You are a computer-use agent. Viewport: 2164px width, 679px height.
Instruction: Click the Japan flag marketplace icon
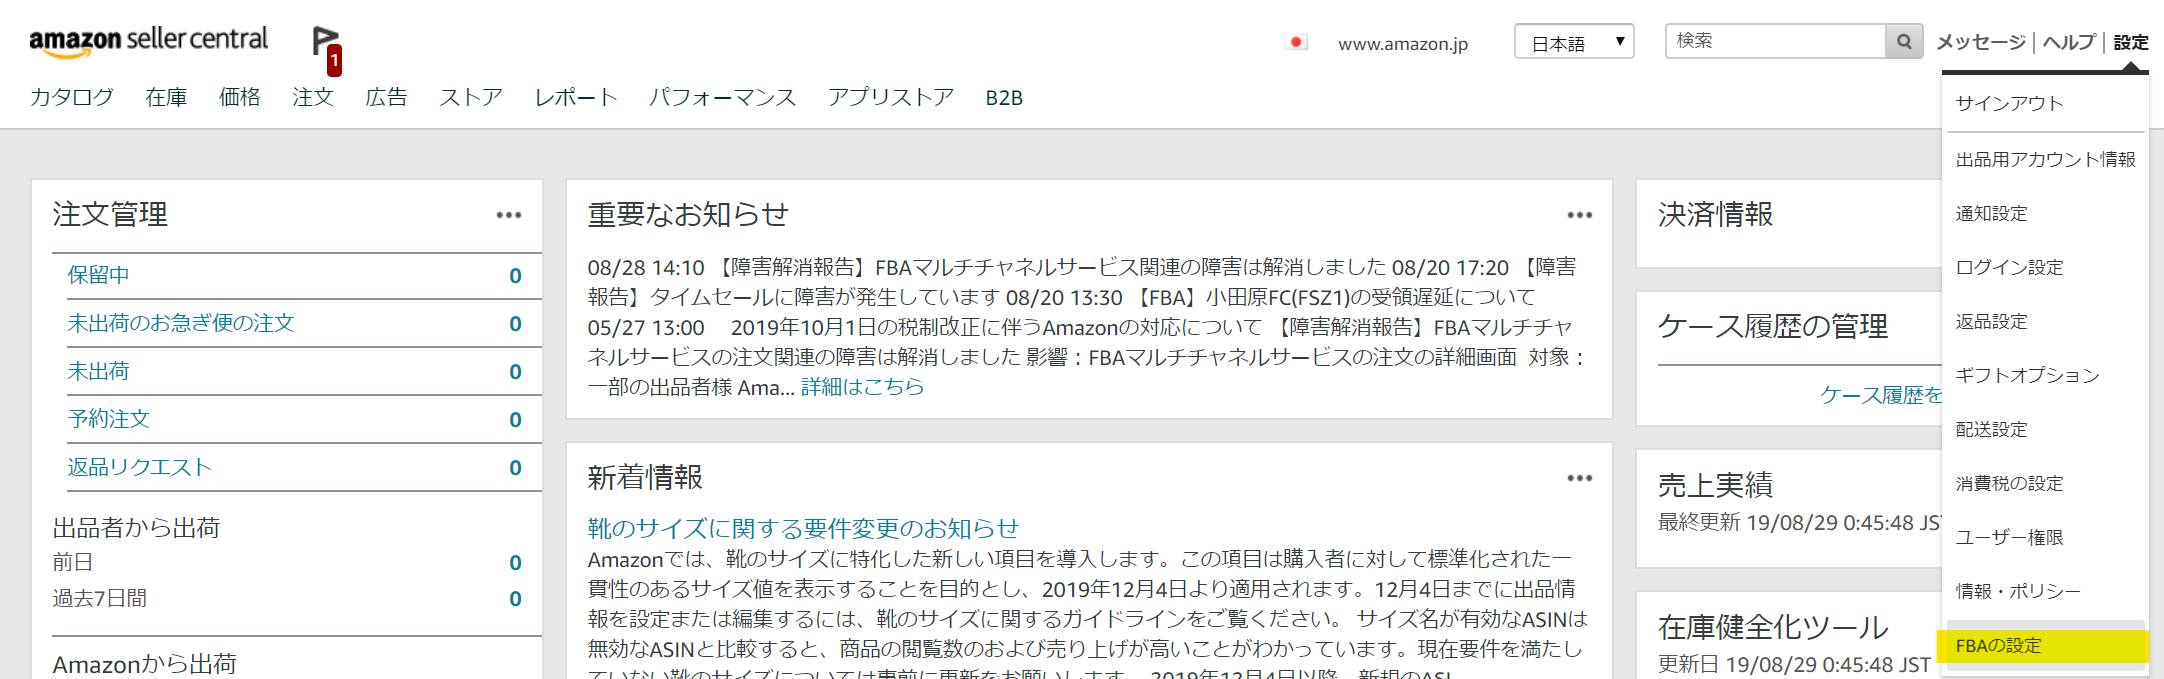(x=1296, y=42)
